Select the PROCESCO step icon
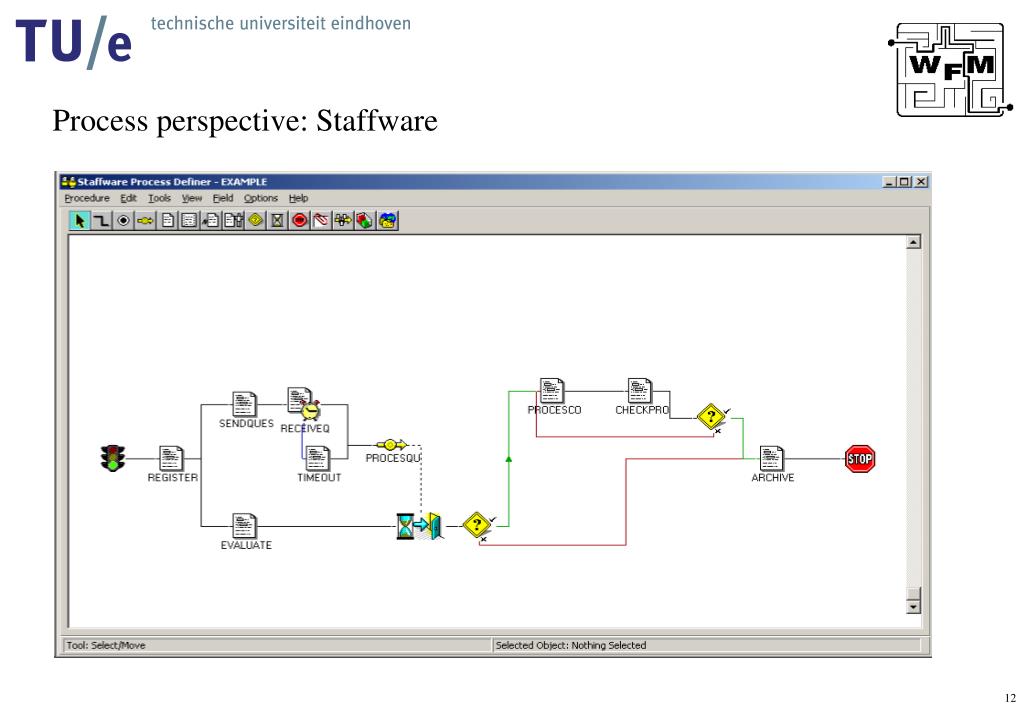The height and width of the screenshot is (708, 1023). 551,391
